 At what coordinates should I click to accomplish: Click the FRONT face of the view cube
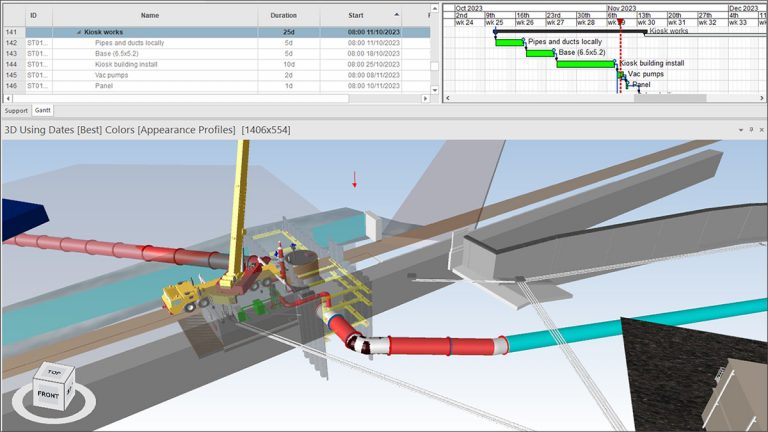pos(47,395)
